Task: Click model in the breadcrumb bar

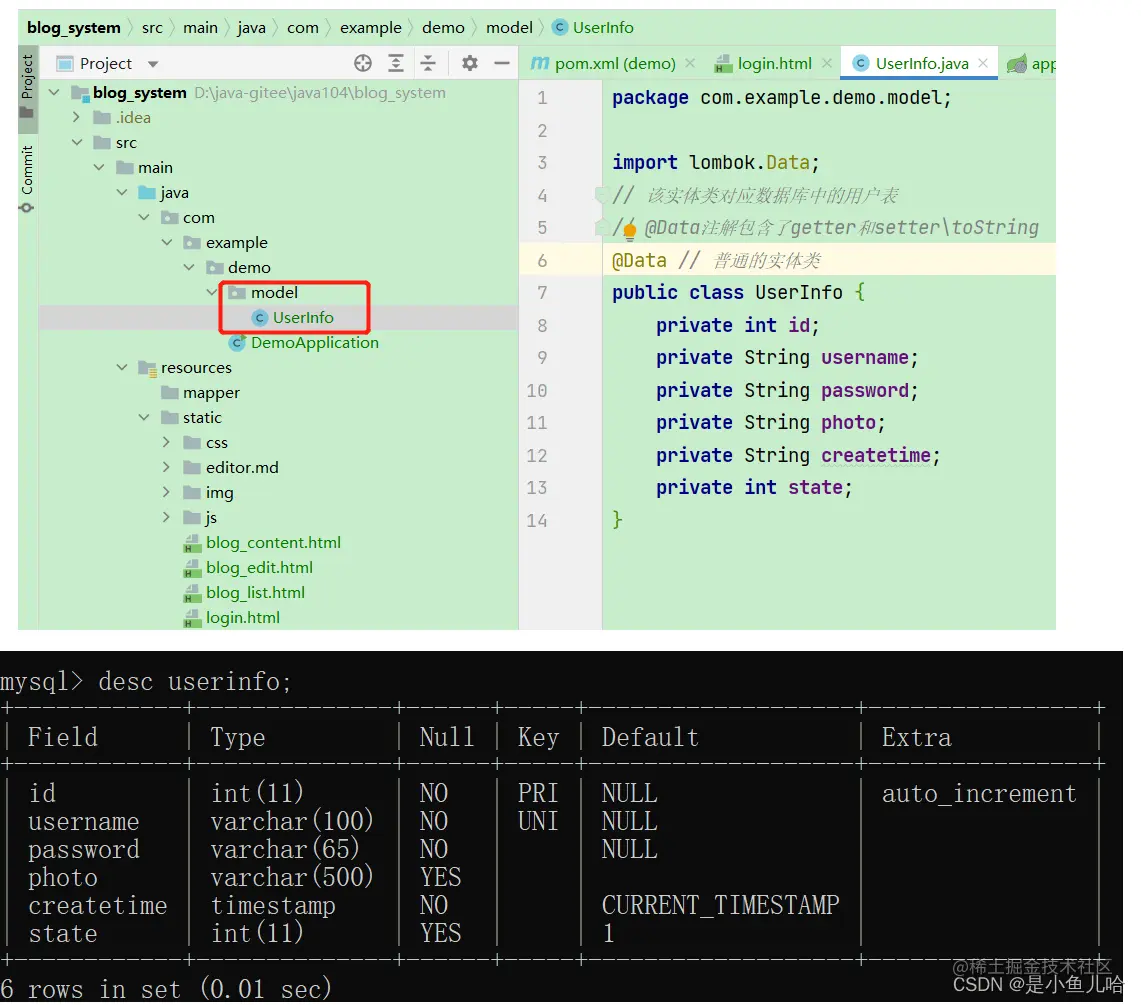Action: tap(509, 28)
